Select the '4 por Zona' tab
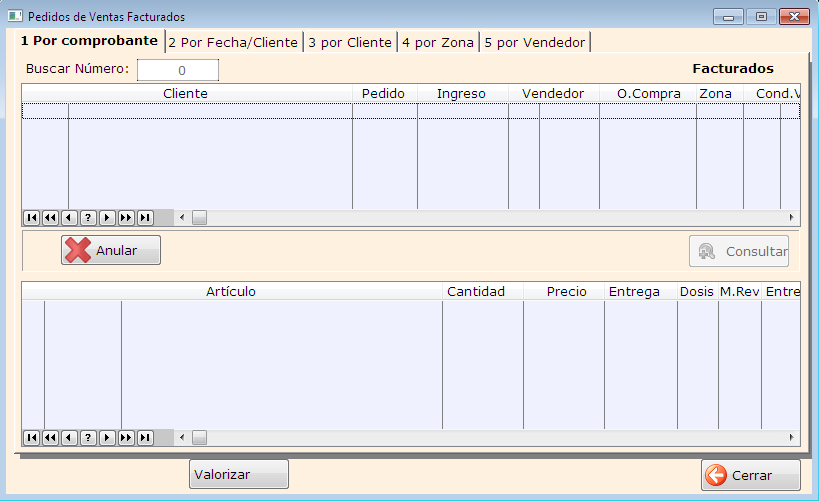Viewport: 819px width, 501px height. pos(438,42)
